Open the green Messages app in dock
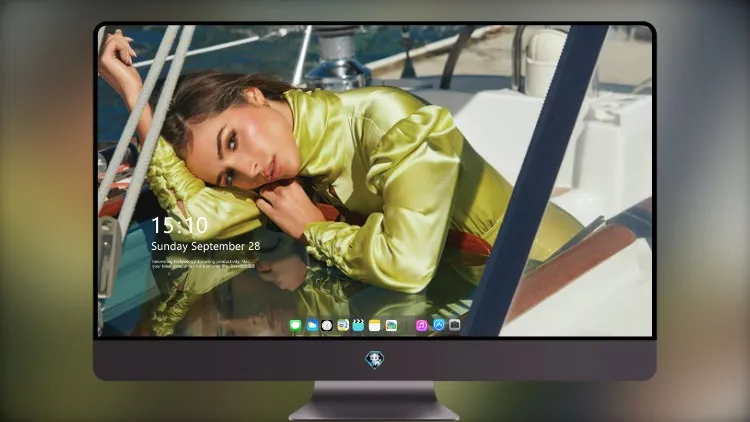 pyautogui.click(x=296, y=326)
